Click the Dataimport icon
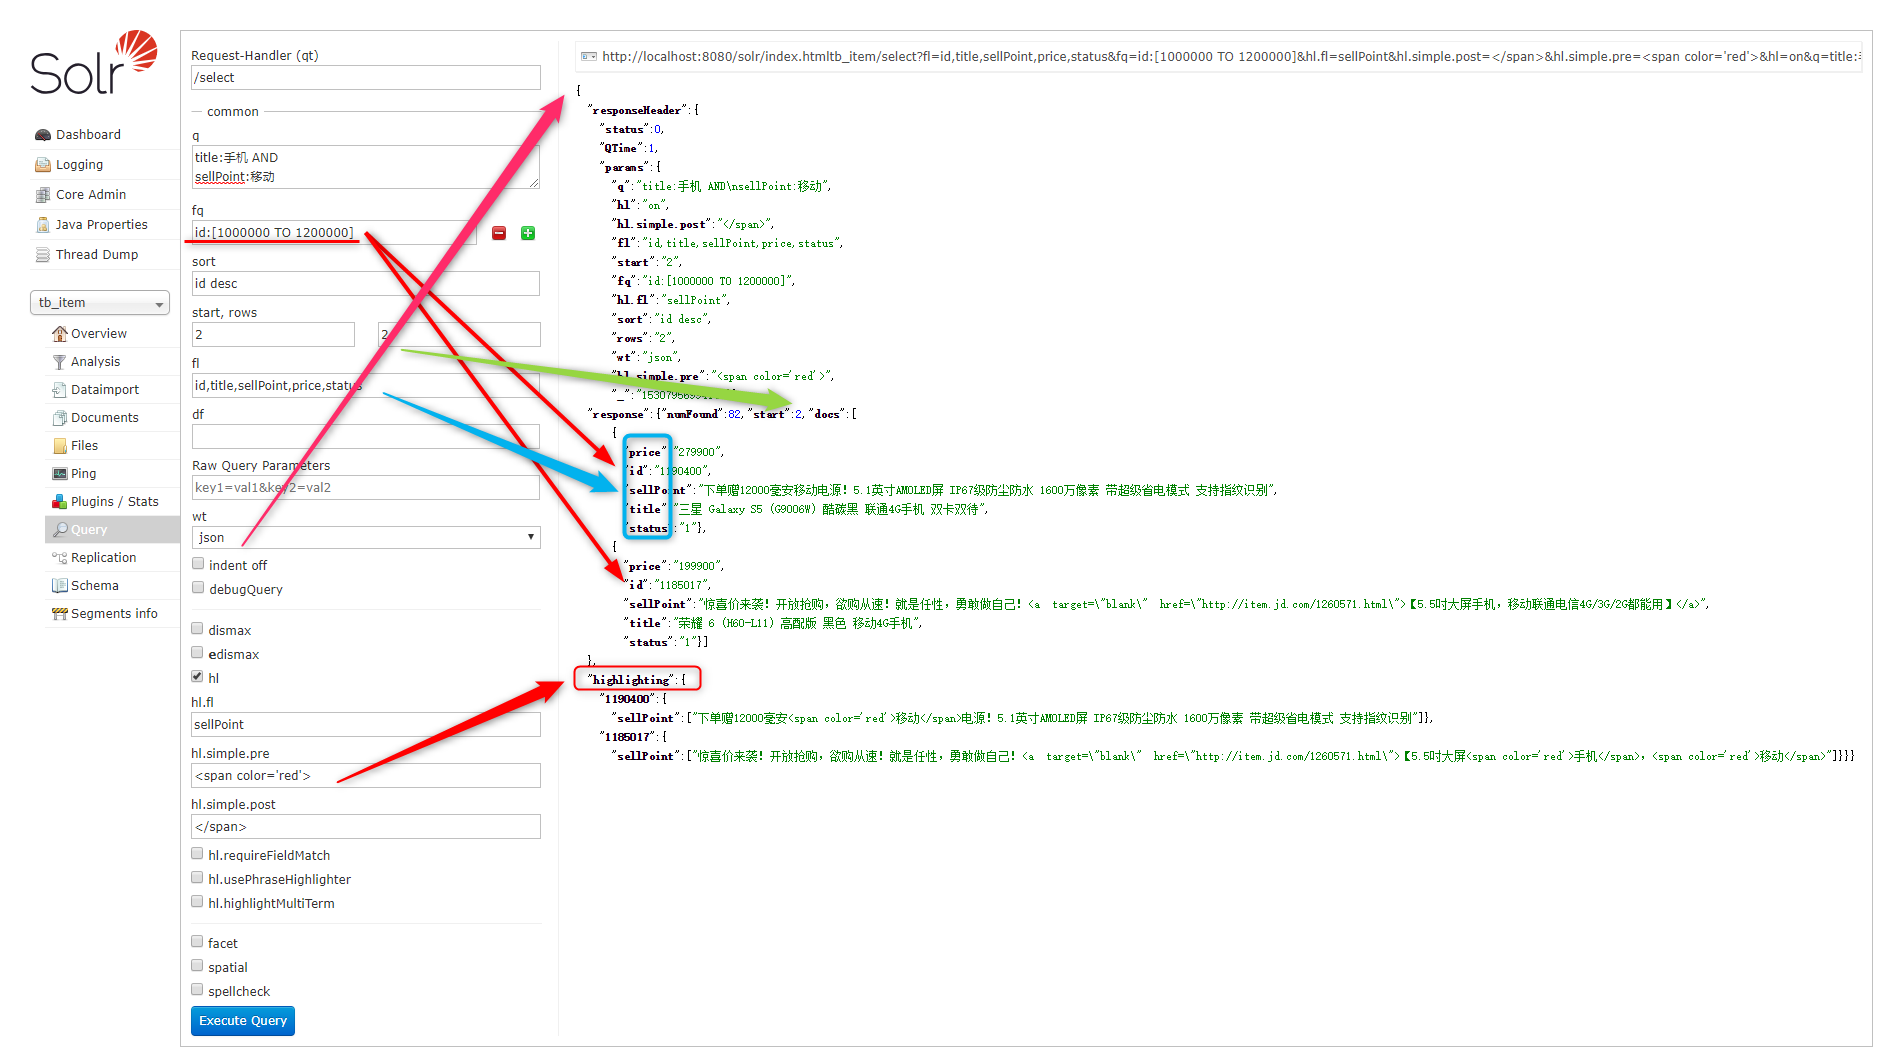The image size is (1877, 1052). point(60,390)
